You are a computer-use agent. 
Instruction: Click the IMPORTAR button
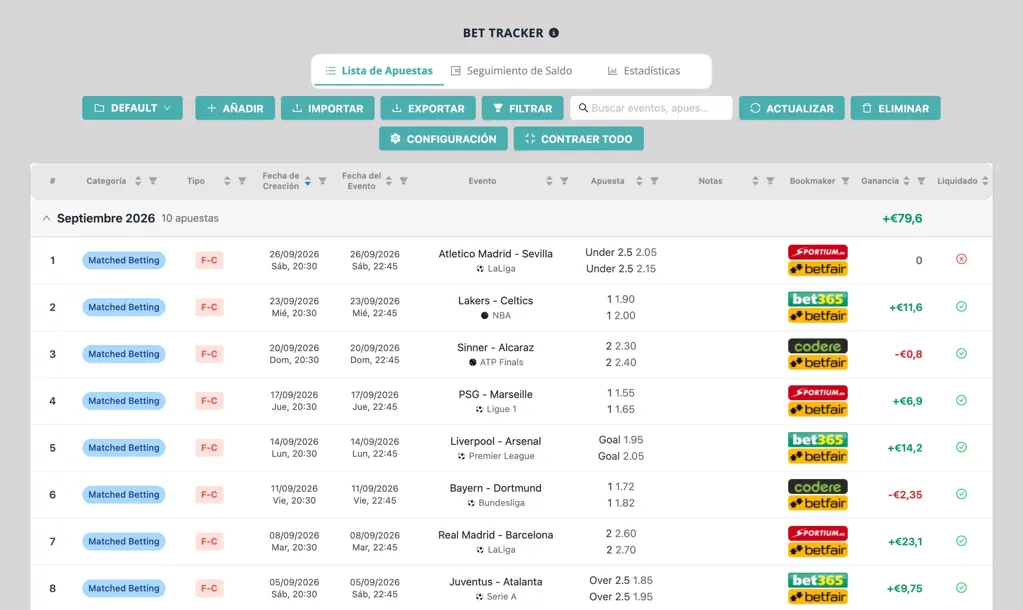coord(328,108)
